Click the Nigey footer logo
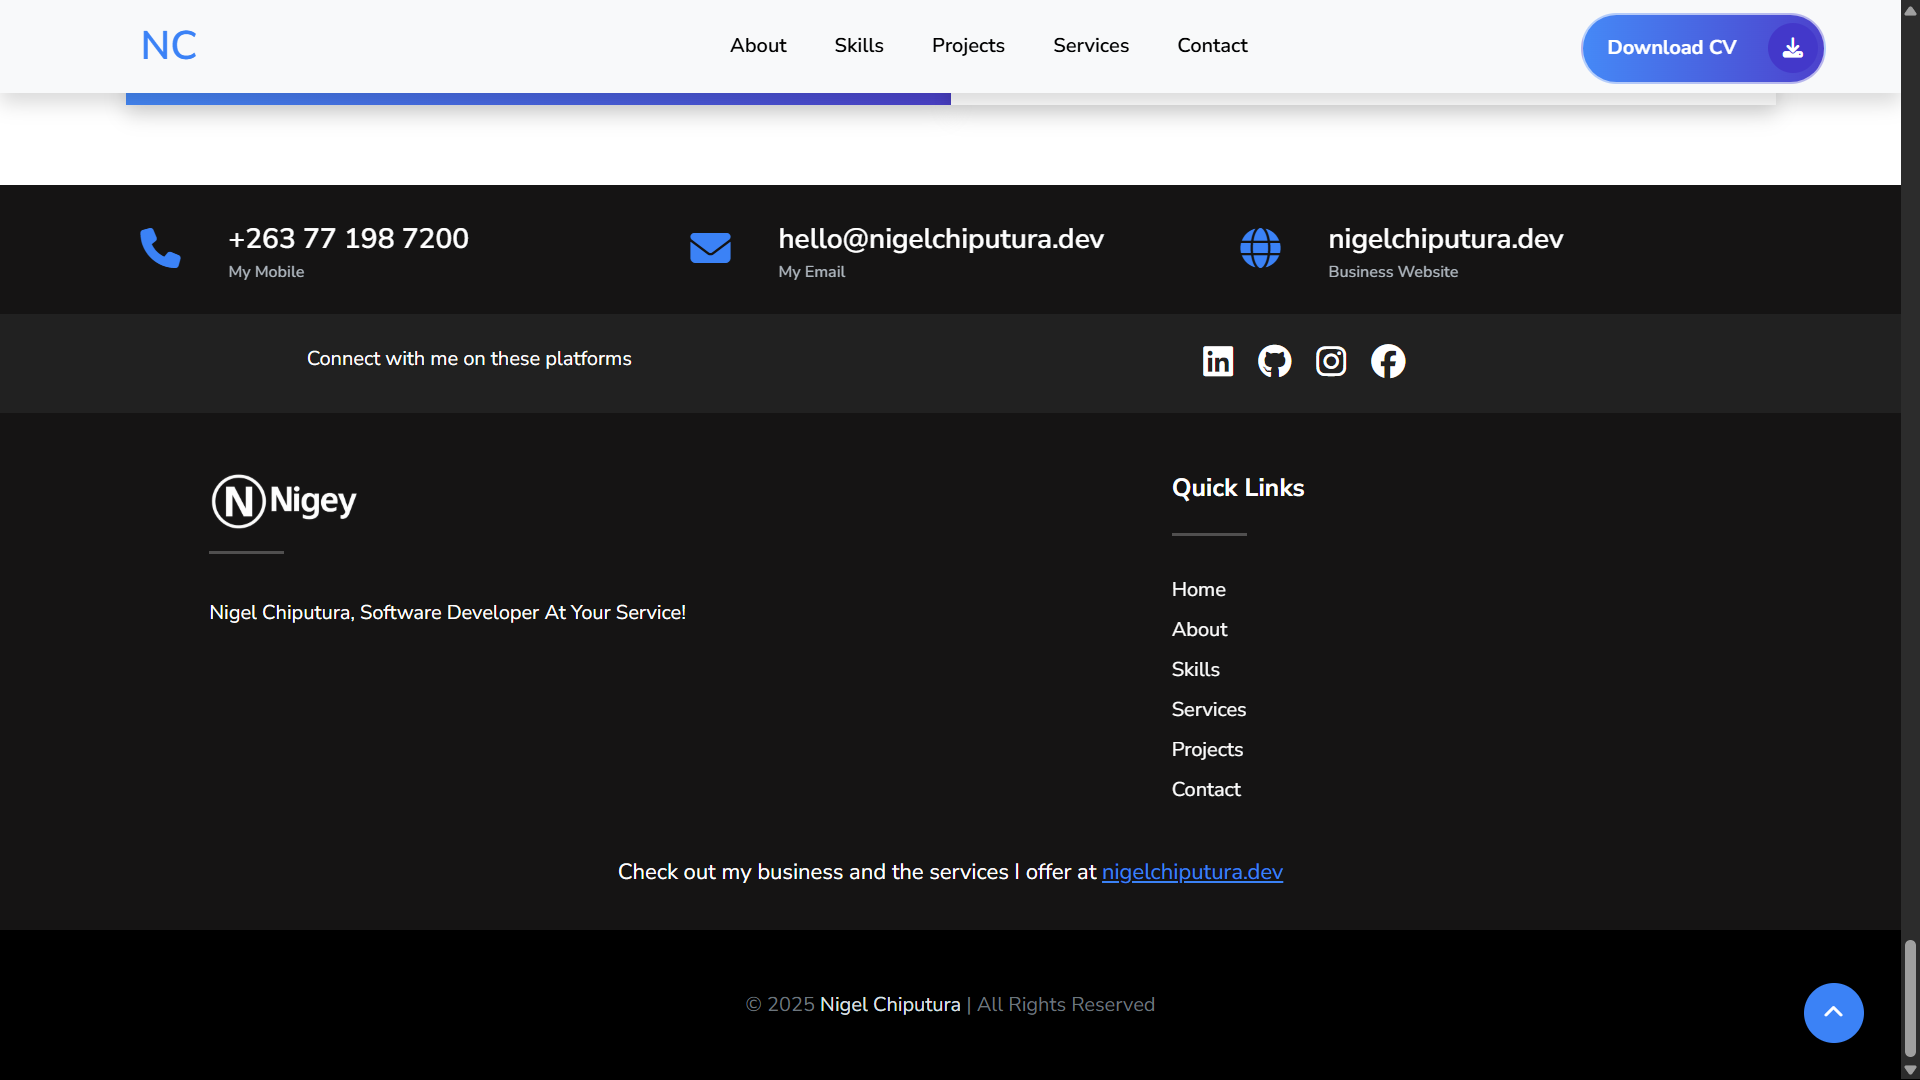The height and width of the screenshot is (1080, 1920). click(284, 501)
